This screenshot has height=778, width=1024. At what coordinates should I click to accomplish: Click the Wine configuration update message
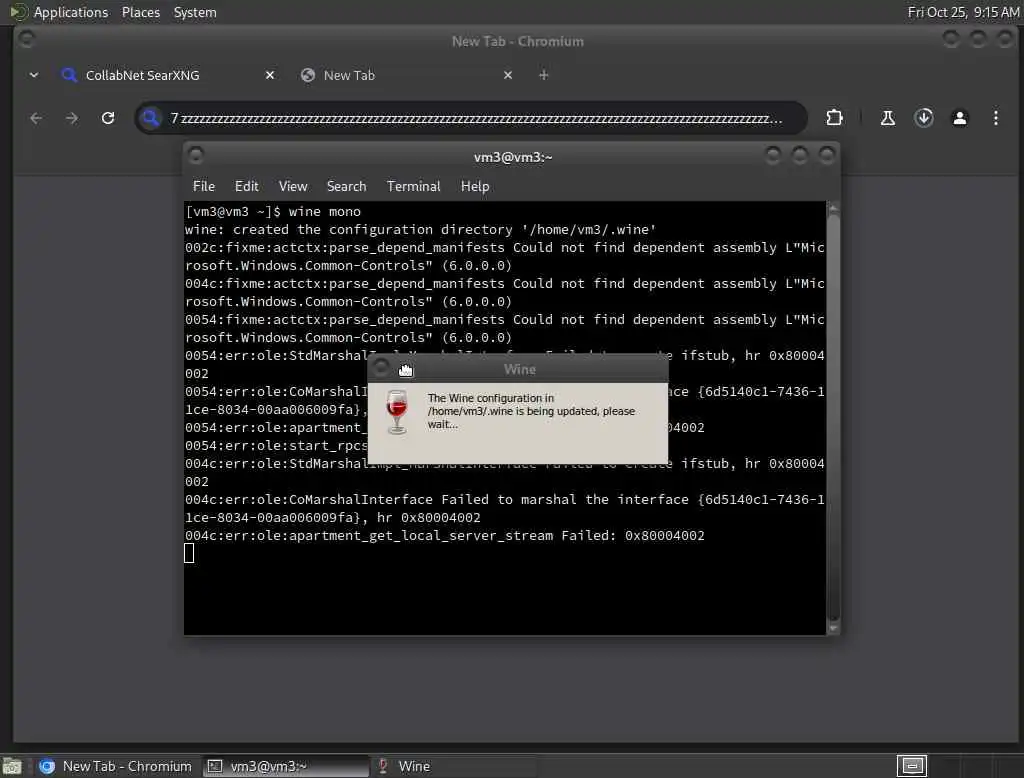coord(531,411)
